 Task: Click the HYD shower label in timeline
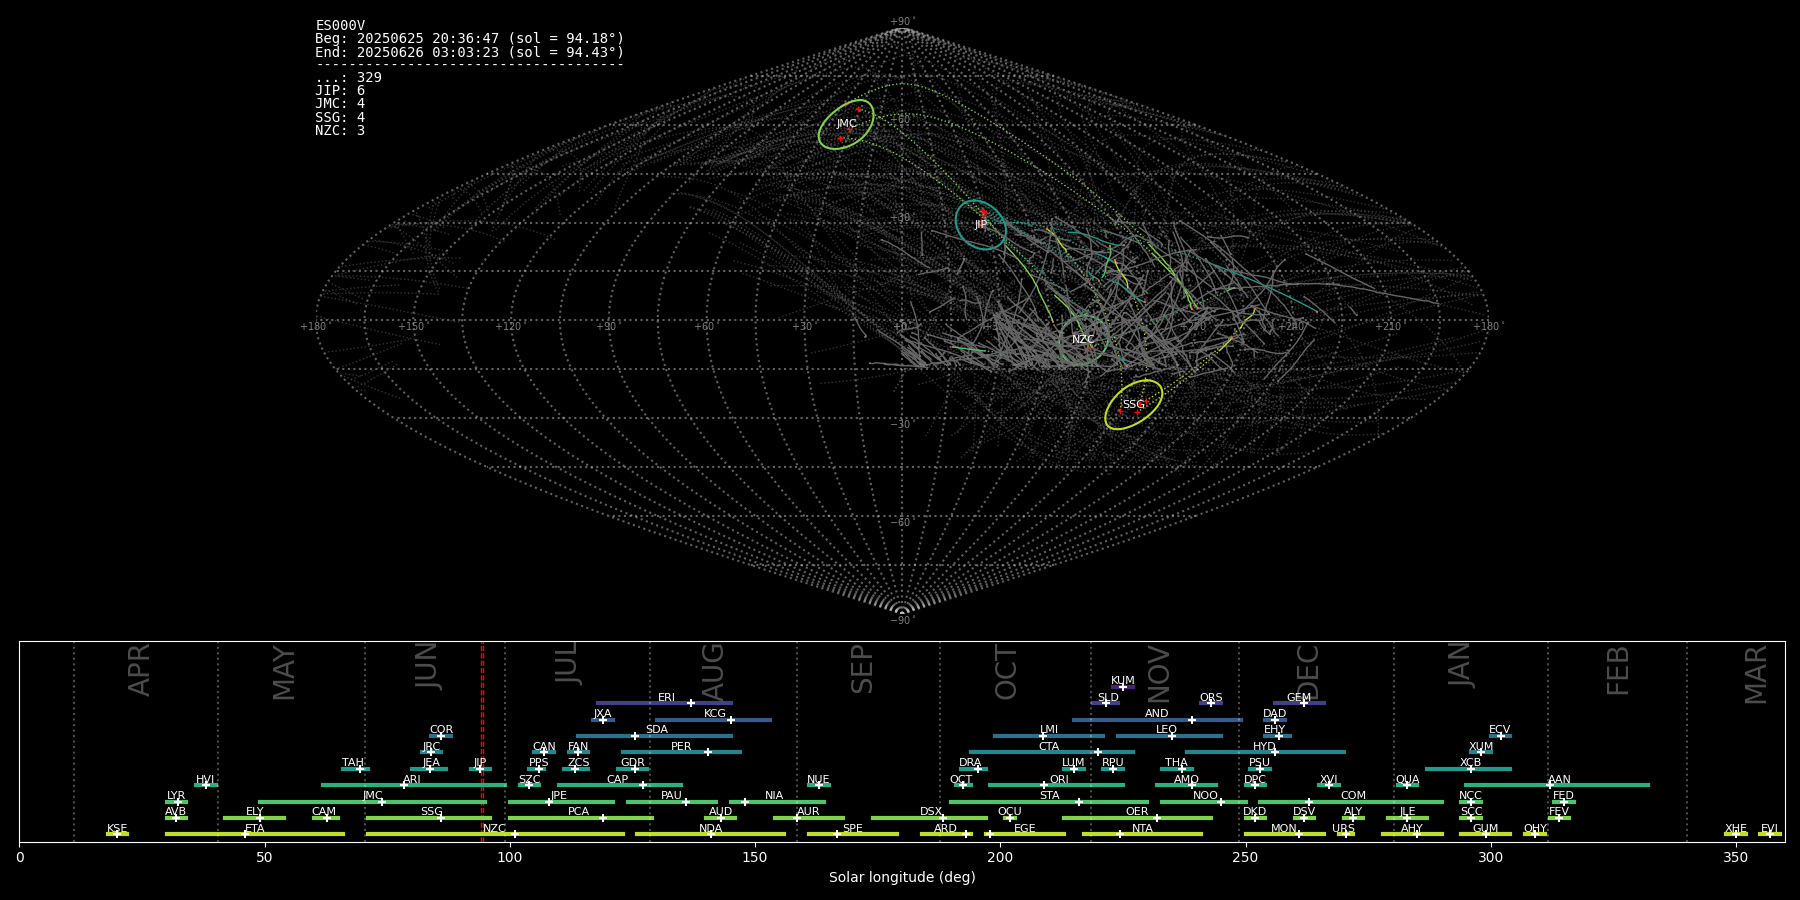click(1265, 747)
